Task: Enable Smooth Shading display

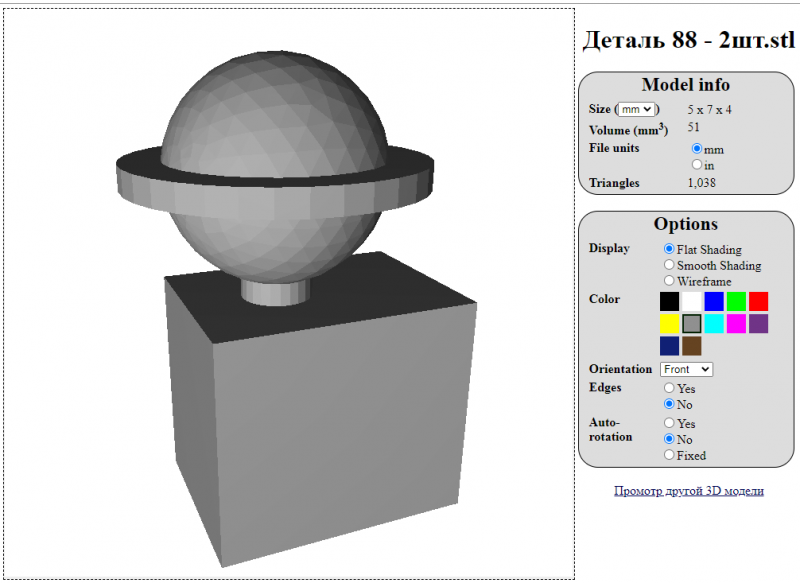Action: pos(669,265)
